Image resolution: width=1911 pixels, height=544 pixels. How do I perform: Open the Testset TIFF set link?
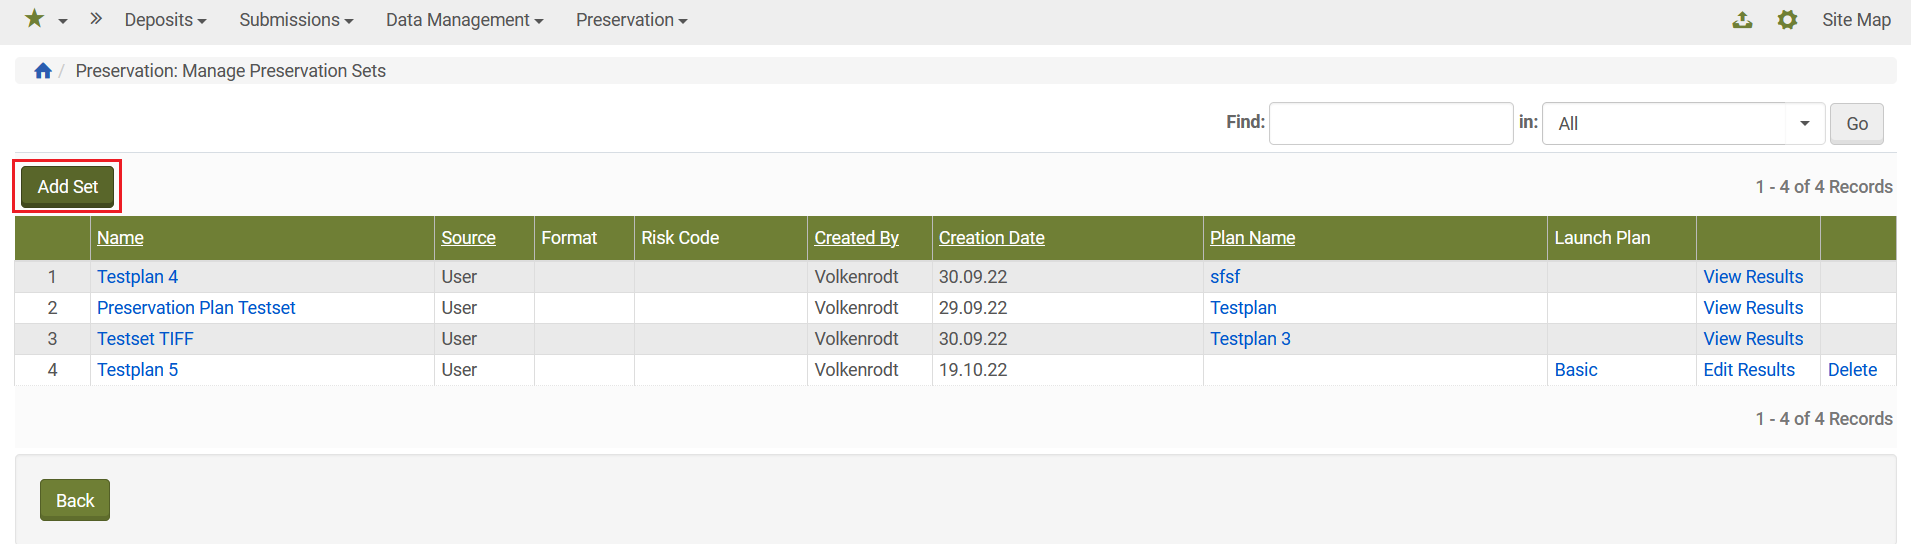coord(145,339)
